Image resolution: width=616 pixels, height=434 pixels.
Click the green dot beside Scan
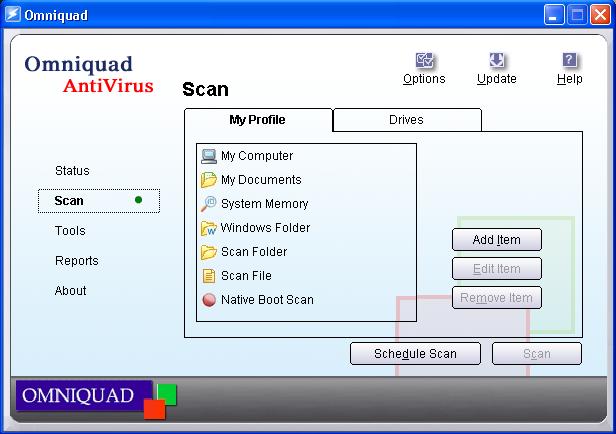point(138,200)
